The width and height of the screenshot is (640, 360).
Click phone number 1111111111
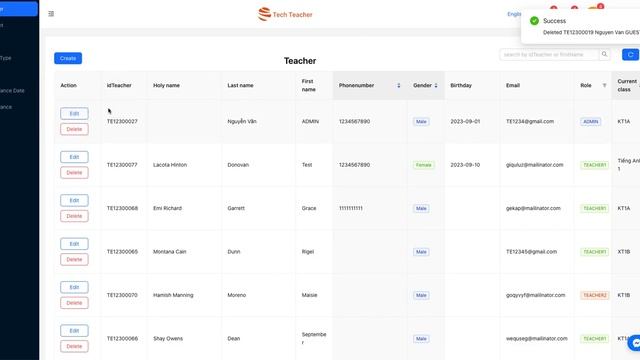[351, 208]
